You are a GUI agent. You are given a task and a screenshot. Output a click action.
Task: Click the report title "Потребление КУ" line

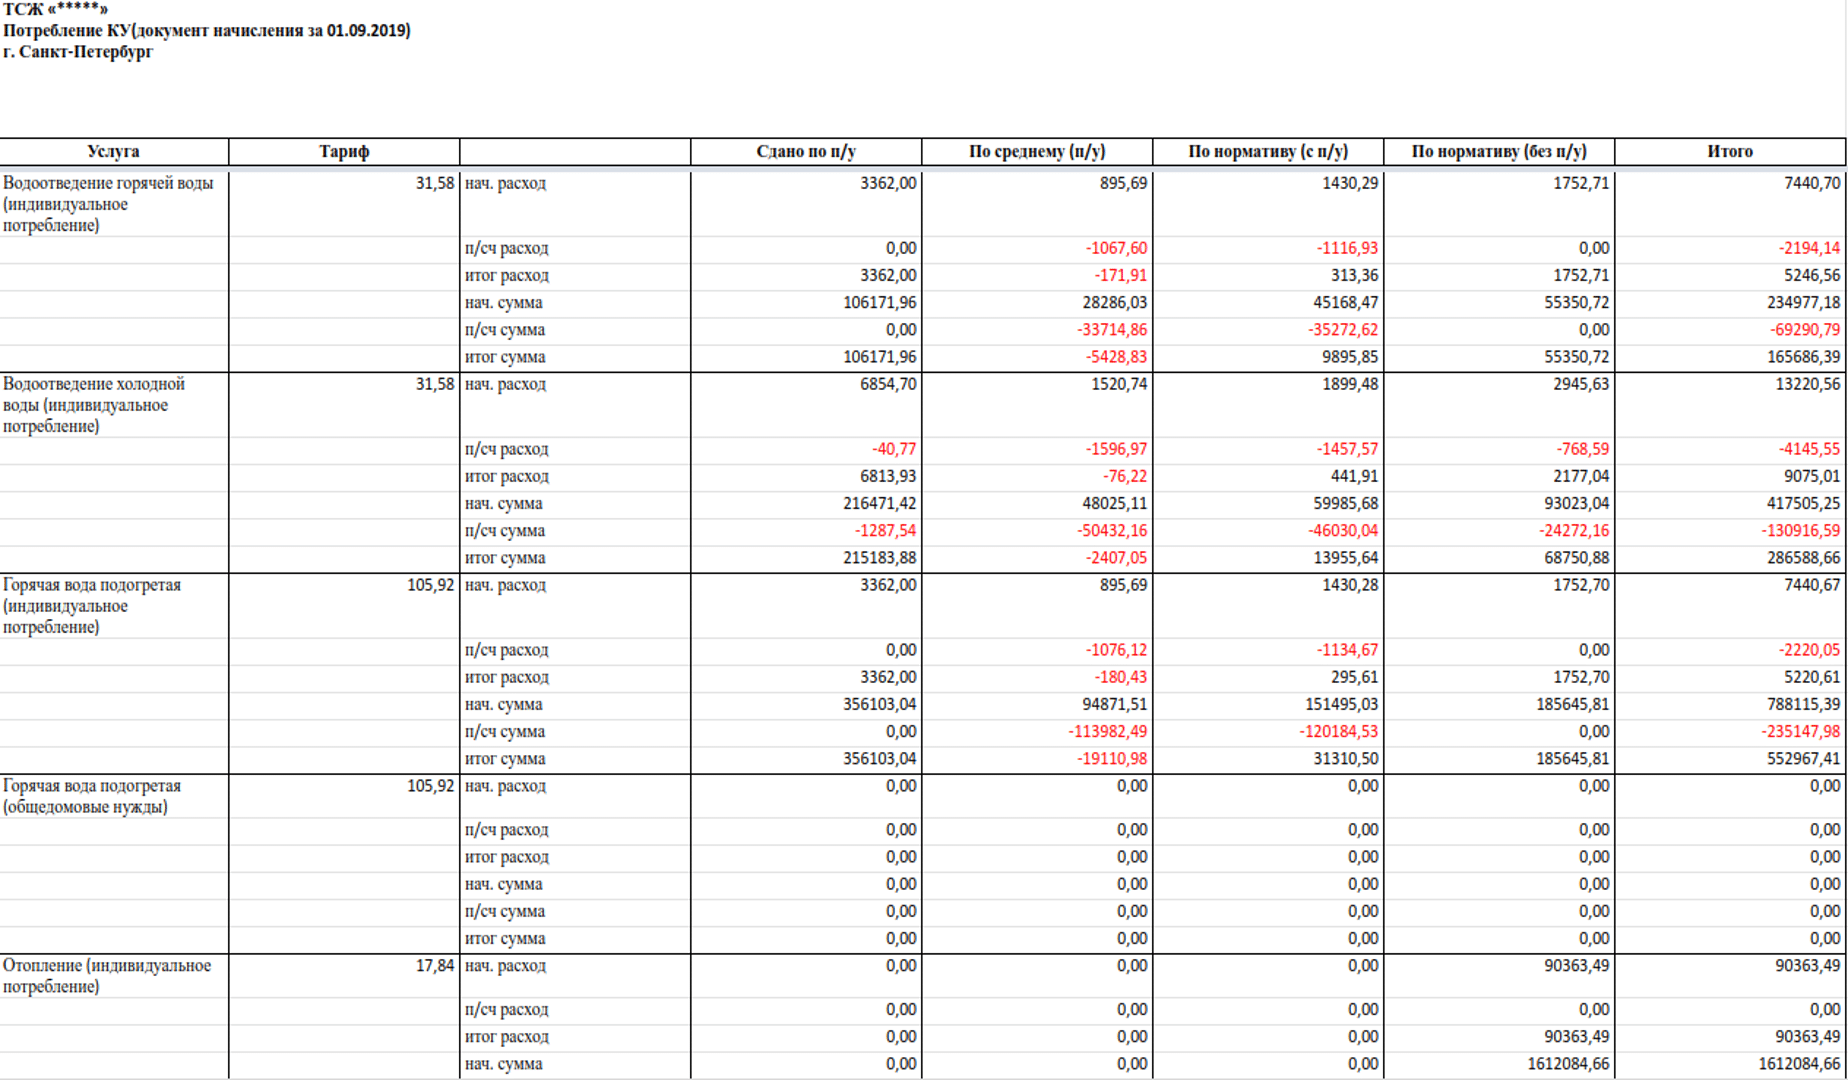coord(206,31)
